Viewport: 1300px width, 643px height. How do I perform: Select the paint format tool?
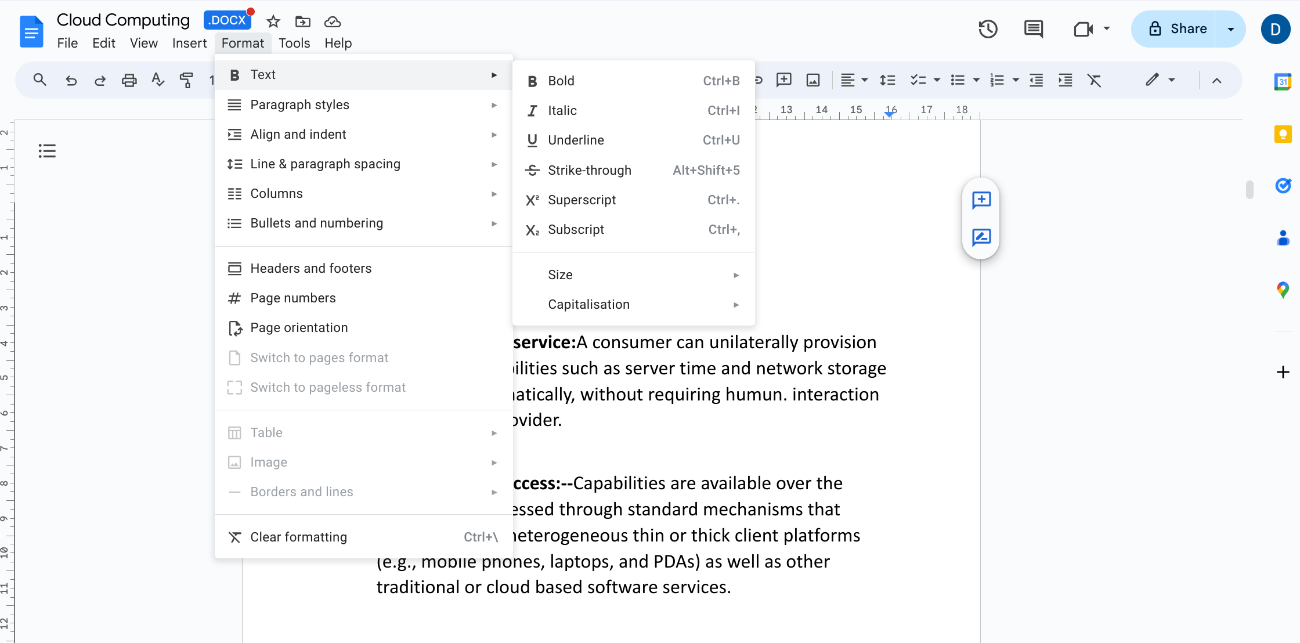coord(187,80)
